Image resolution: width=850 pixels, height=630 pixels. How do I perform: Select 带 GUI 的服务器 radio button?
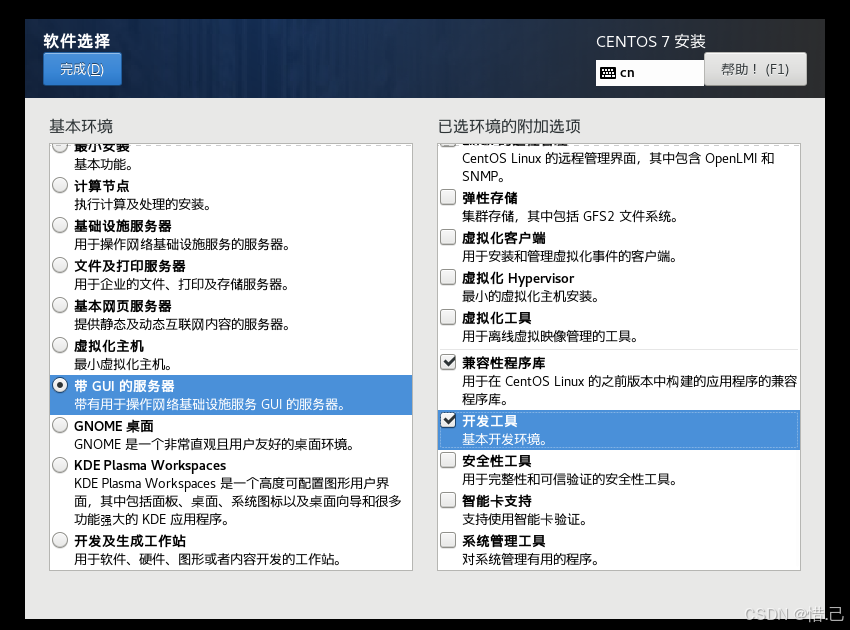click(x=60, y=385)
